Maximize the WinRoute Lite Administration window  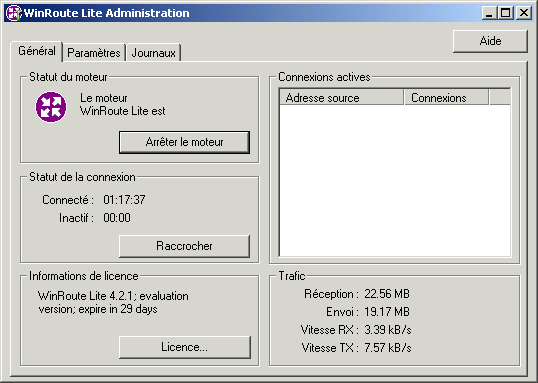point(506,13)
